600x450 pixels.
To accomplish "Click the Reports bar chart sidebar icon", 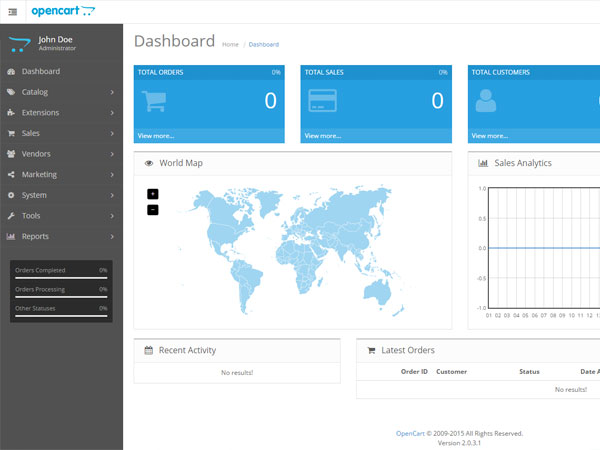I will pyautogui.click(x=11, y=237).
